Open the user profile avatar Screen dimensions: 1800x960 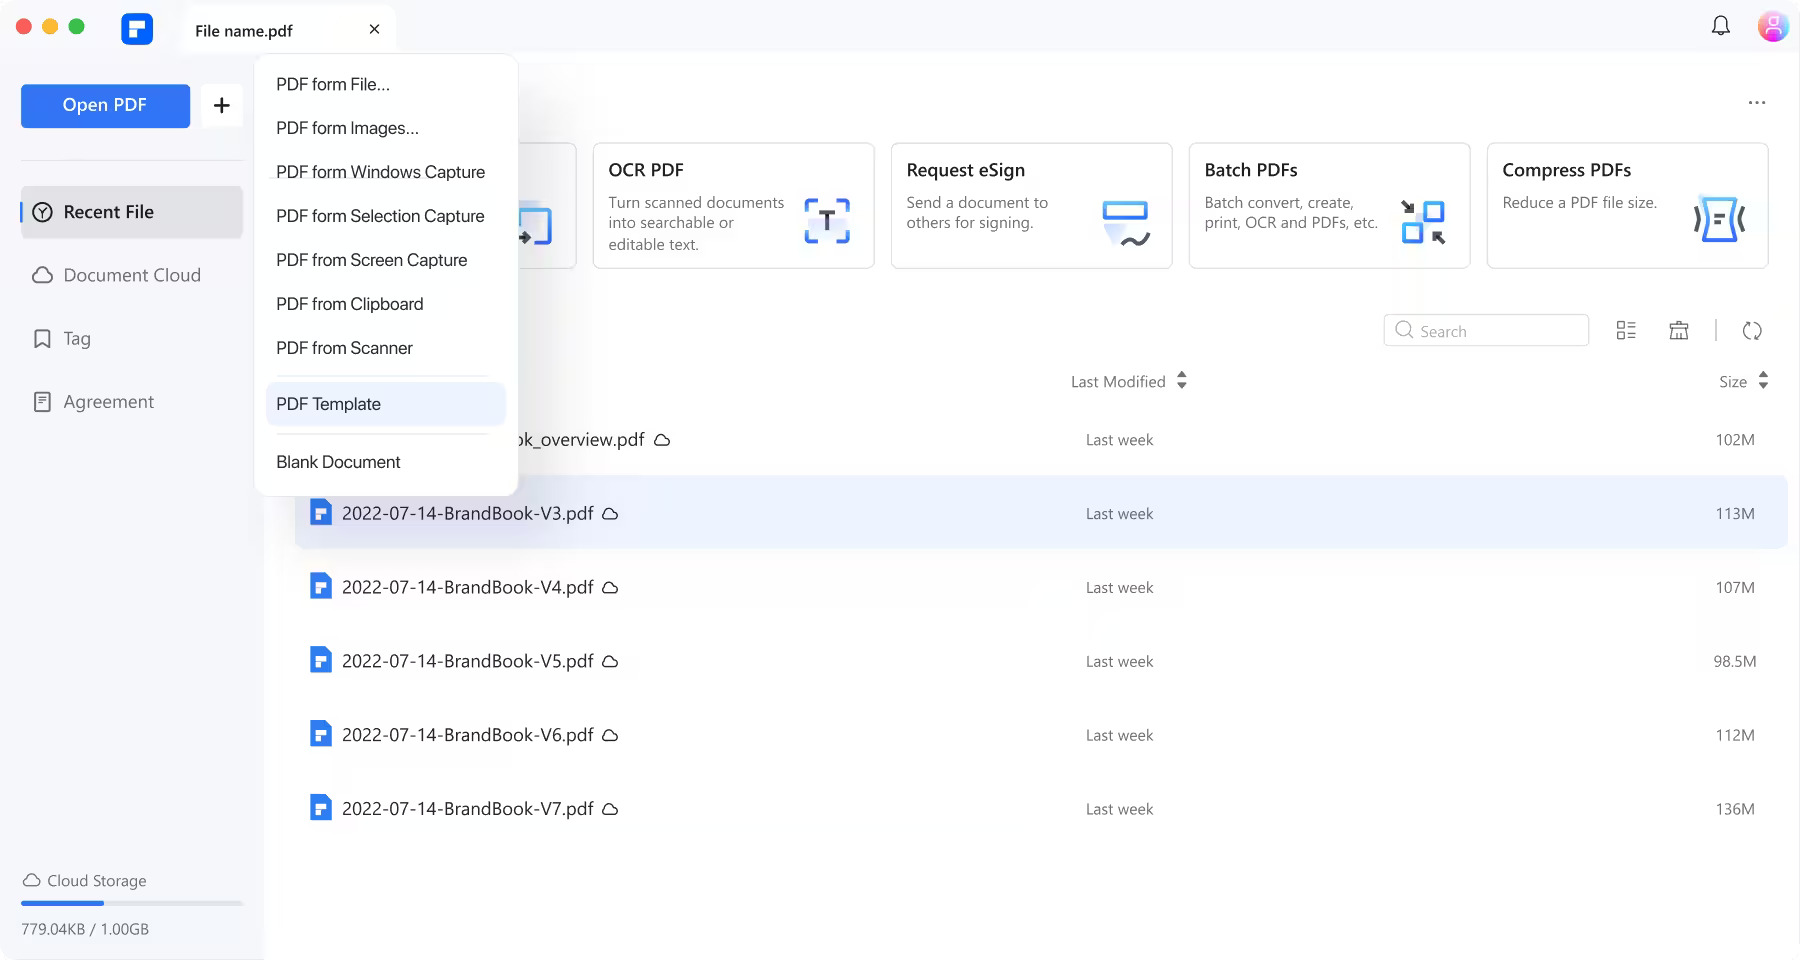1772,26
